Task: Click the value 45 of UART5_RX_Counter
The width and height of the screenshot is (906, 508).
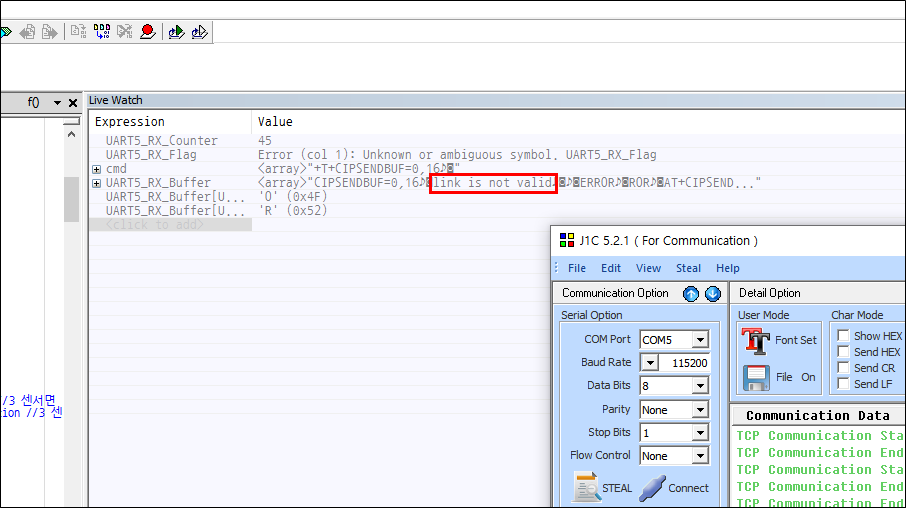Action: click(265, 141)
